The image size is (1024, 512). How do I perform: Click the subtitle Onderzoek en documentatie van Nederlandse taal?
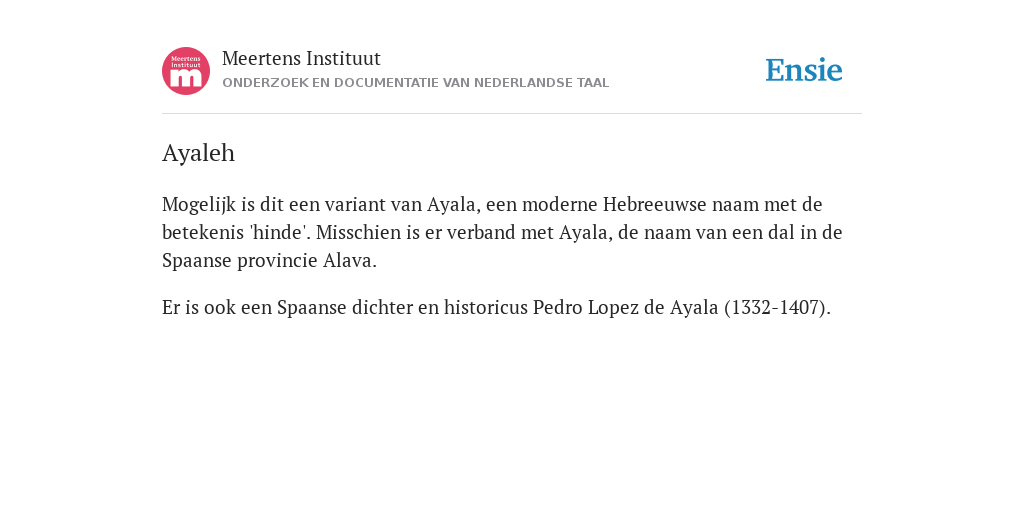[415, 83]
